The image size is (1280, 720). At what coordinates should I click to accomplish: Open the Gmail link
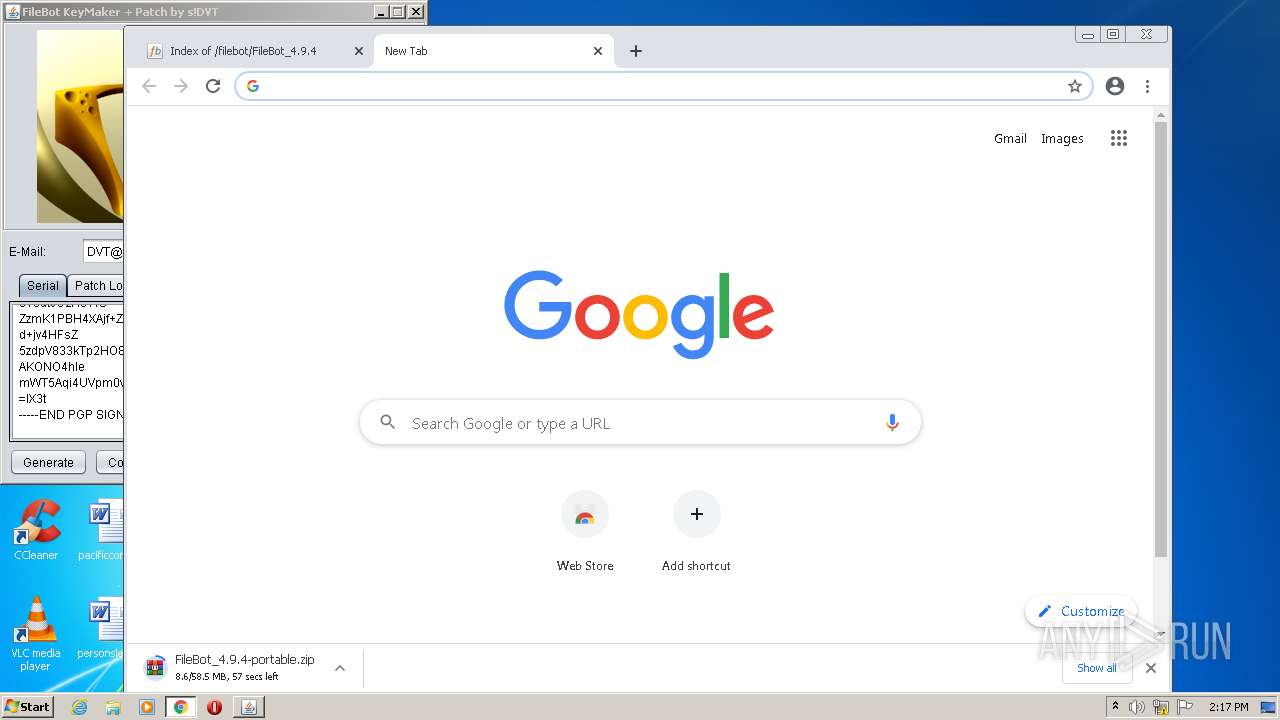[1010, 139]
